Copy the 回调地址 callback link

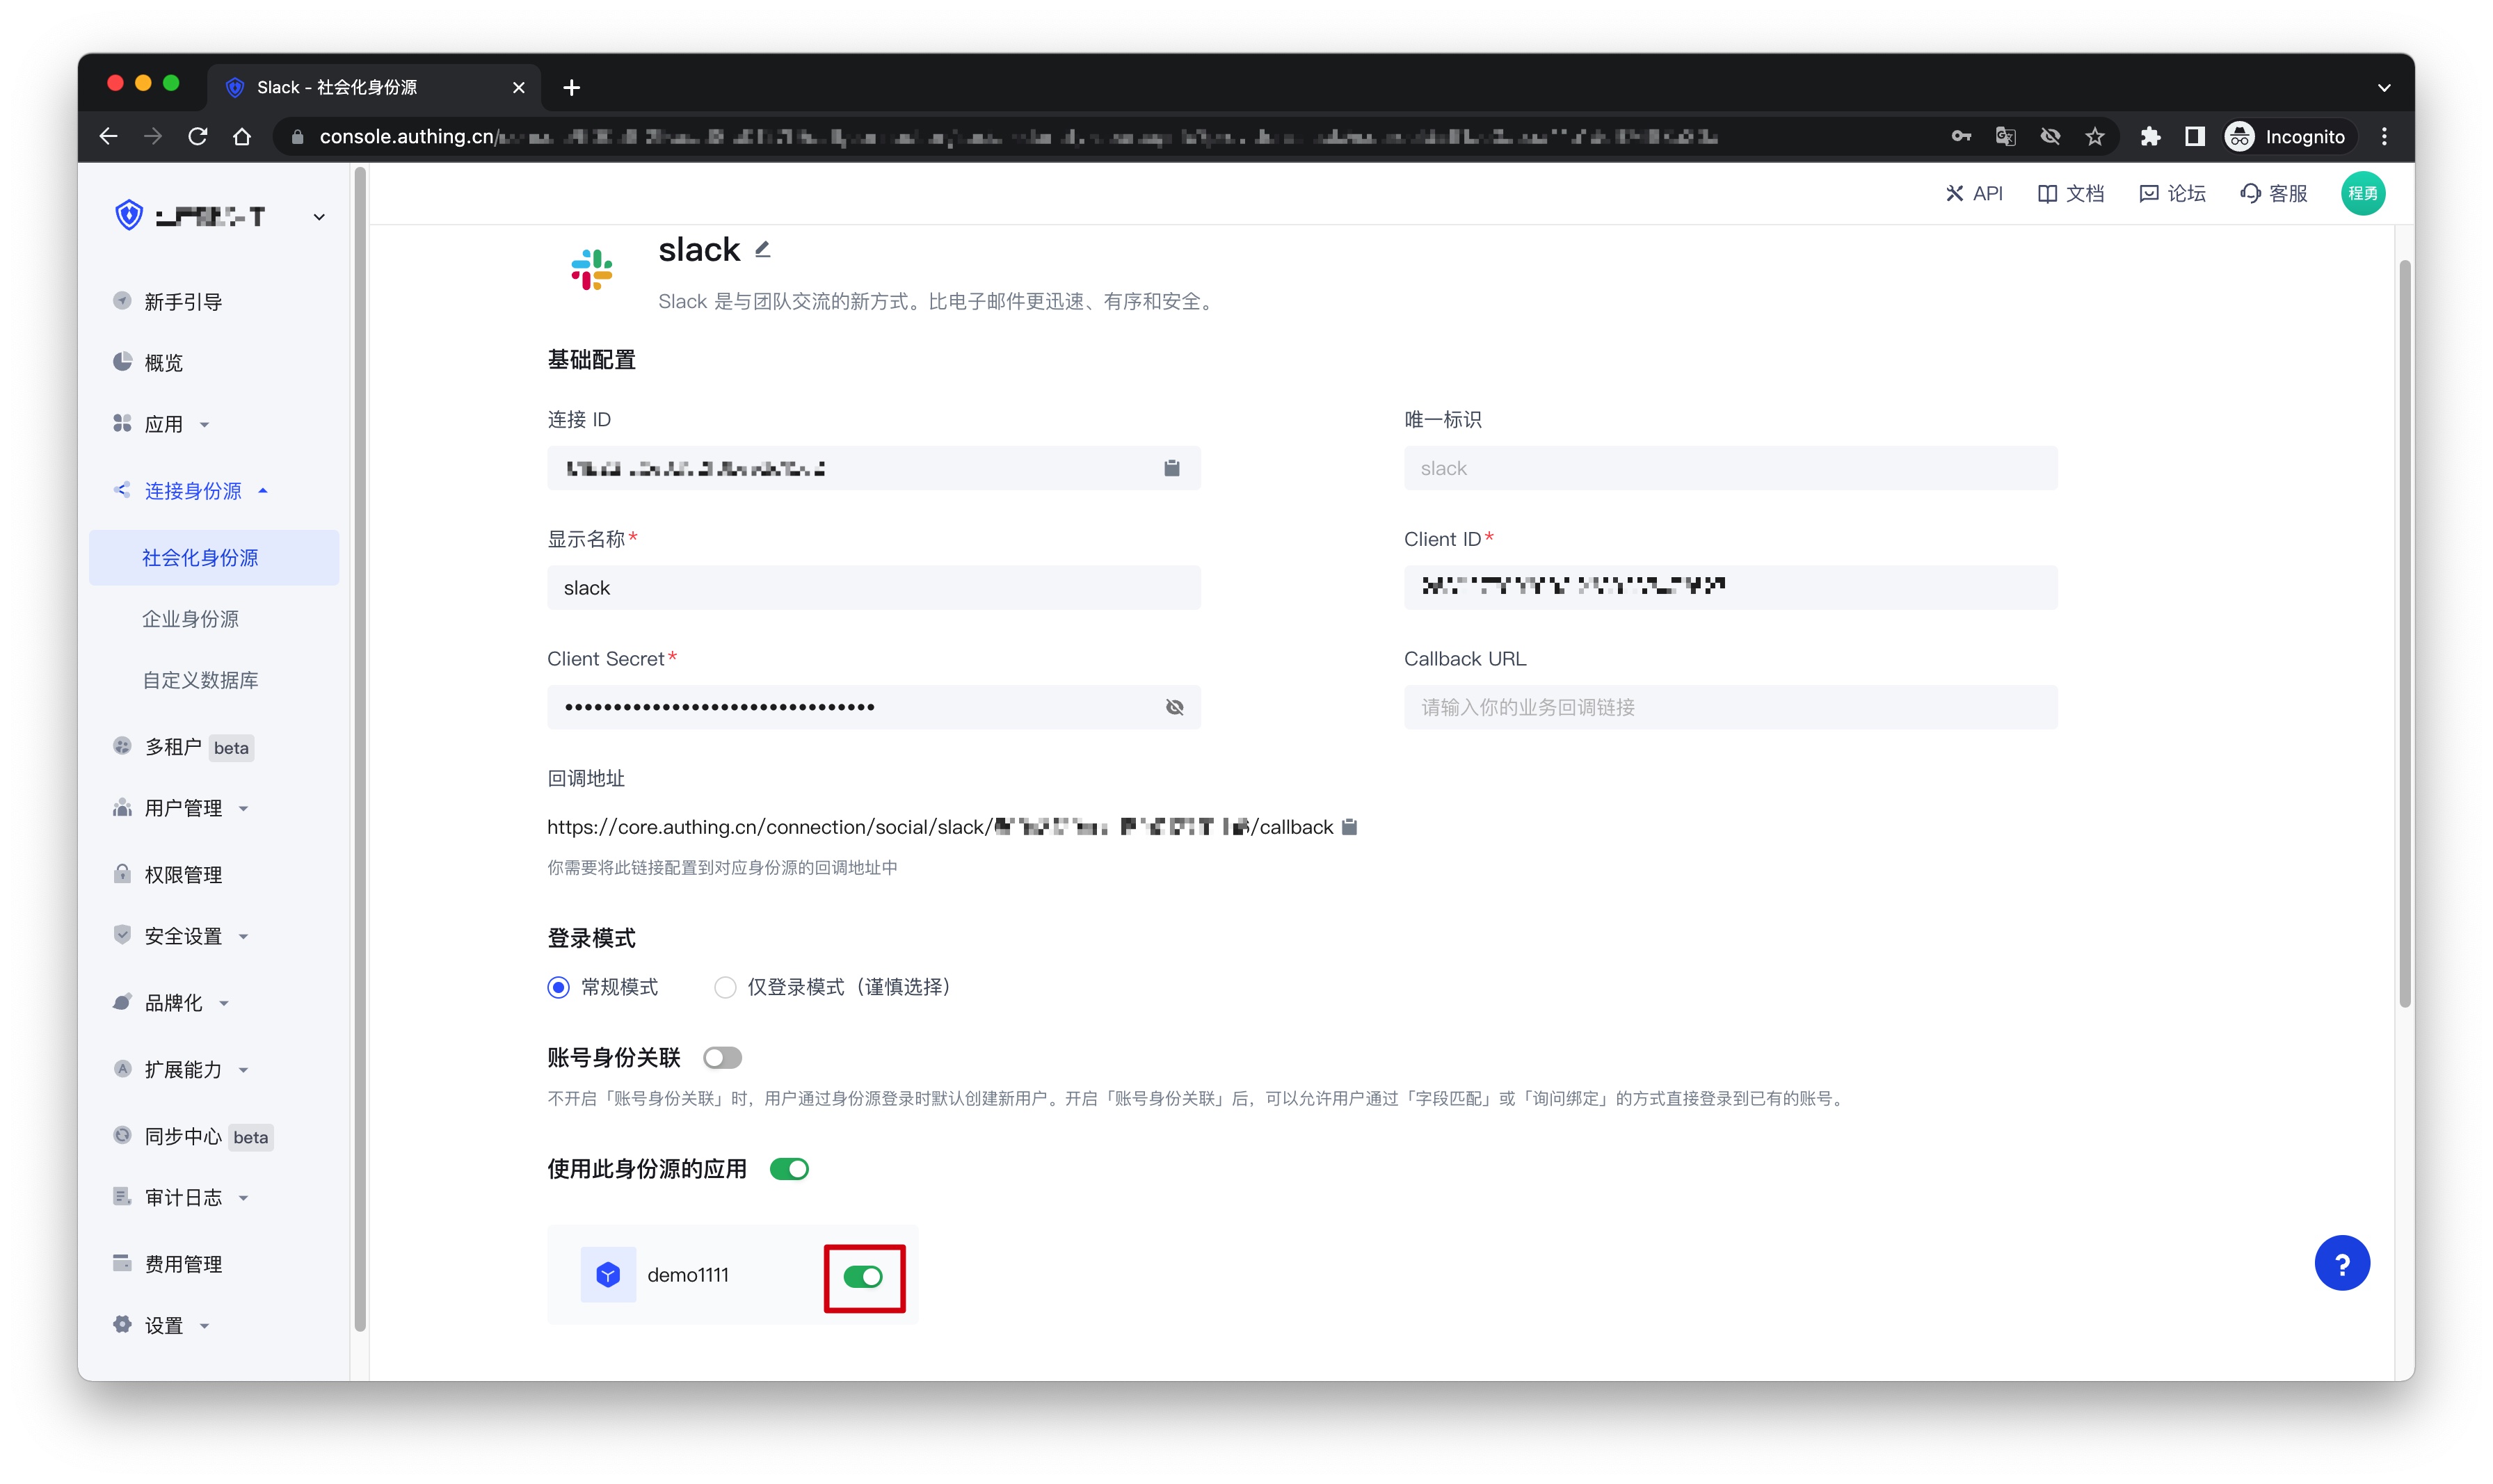point(1349,827)
